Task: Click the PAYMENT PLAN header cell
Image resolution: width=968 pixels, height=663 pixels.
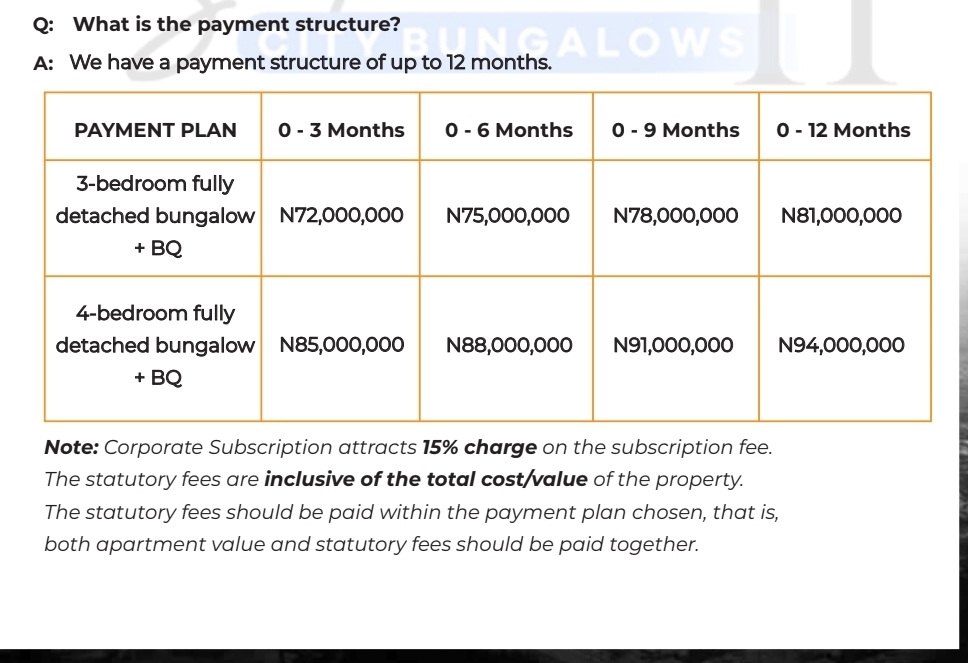Action: pyautogui.click(x=153, y=130)
